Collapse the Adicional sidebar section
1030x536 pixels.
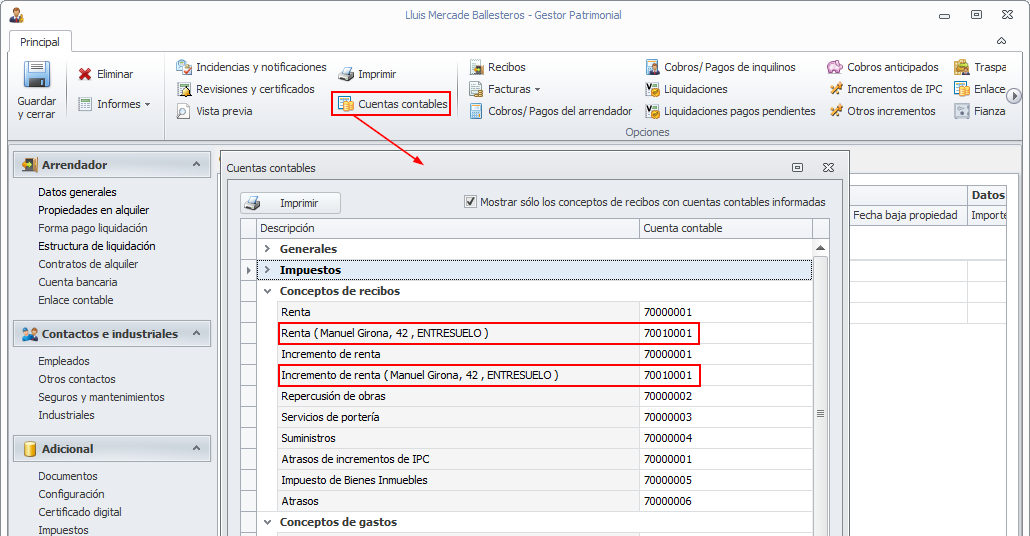196,449
